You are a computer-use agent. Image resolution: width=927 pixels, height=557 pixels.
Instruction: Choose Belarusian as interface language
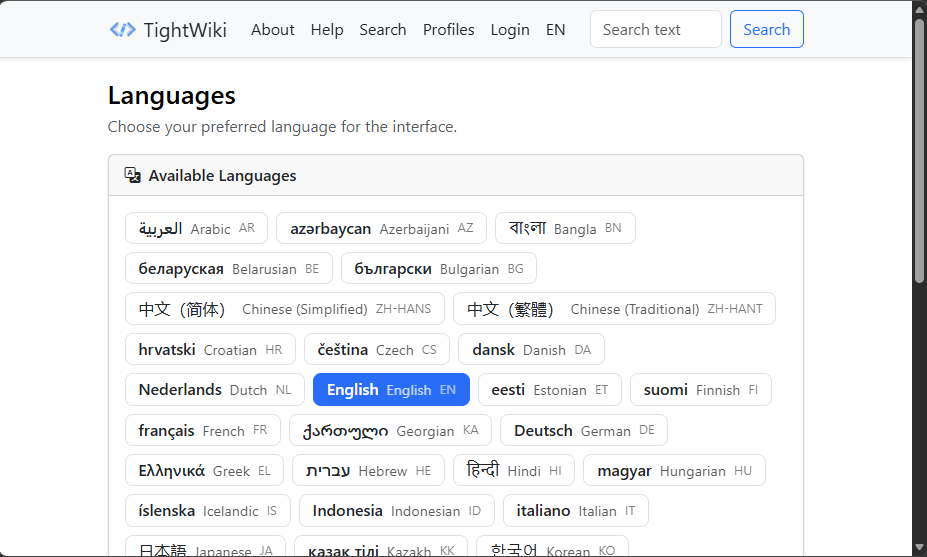click(229, 268)
